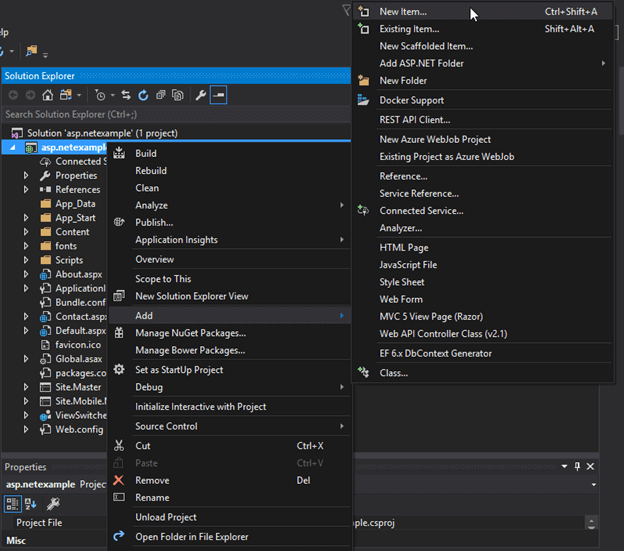The image size is (624, 551).
Task: Click Rebuild in the context menu
Action: point(151,170)
